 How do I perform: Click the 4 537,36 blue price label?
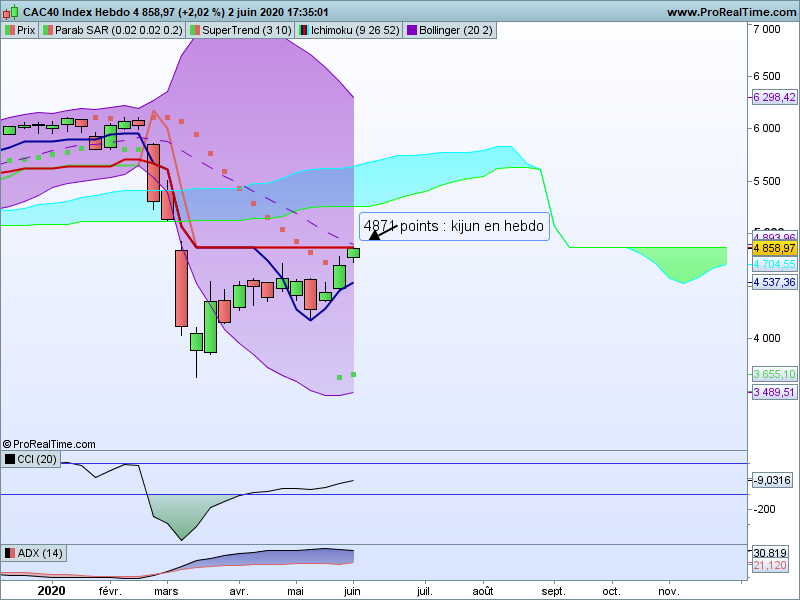coord(774,282)
